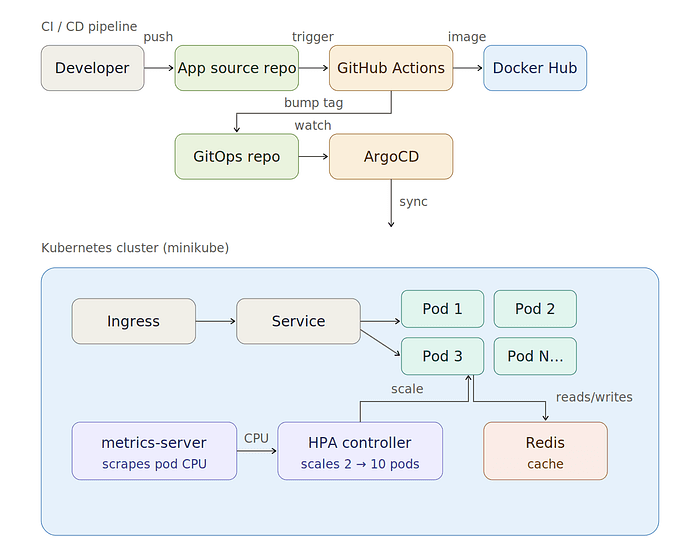Viewport: 700px width, 556px height.
Task: Click the 'reads/writes' label
Action: (594, 397)
